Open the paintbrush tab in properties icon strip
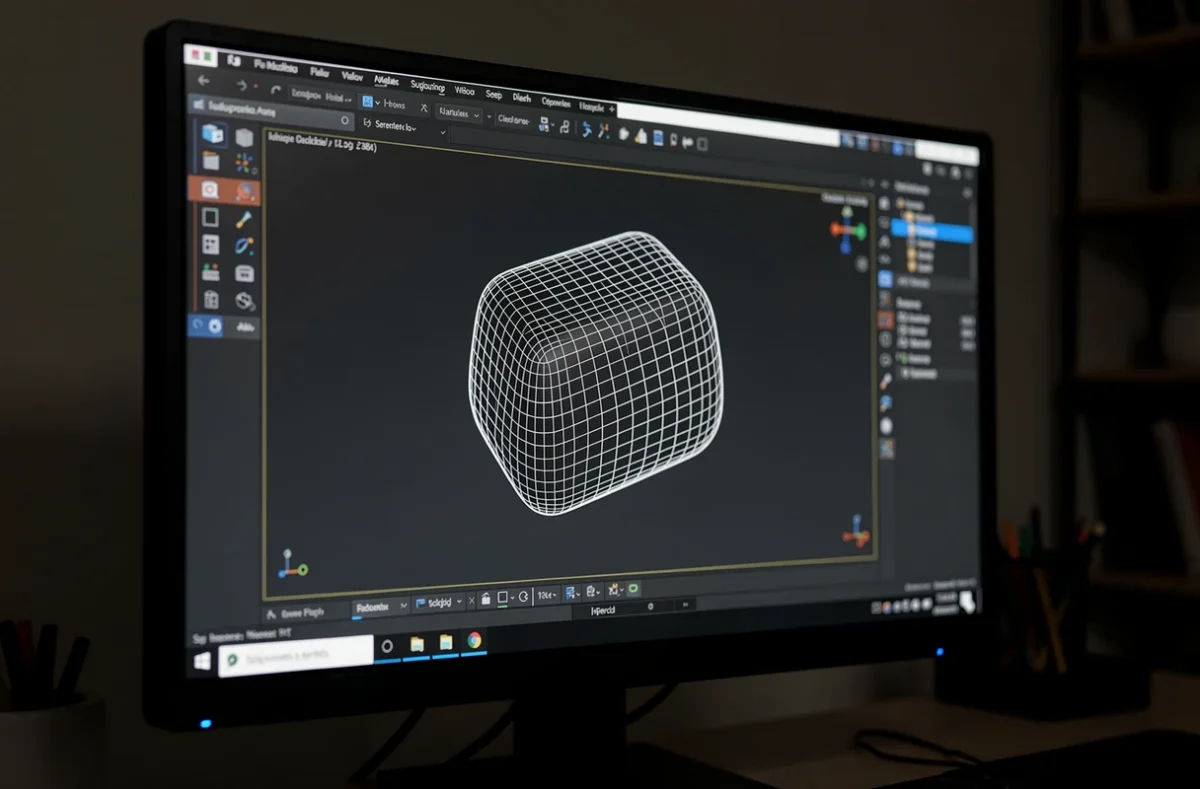Image resolution: width=1200 pixels, height=789 pixels. click(885, 381)
